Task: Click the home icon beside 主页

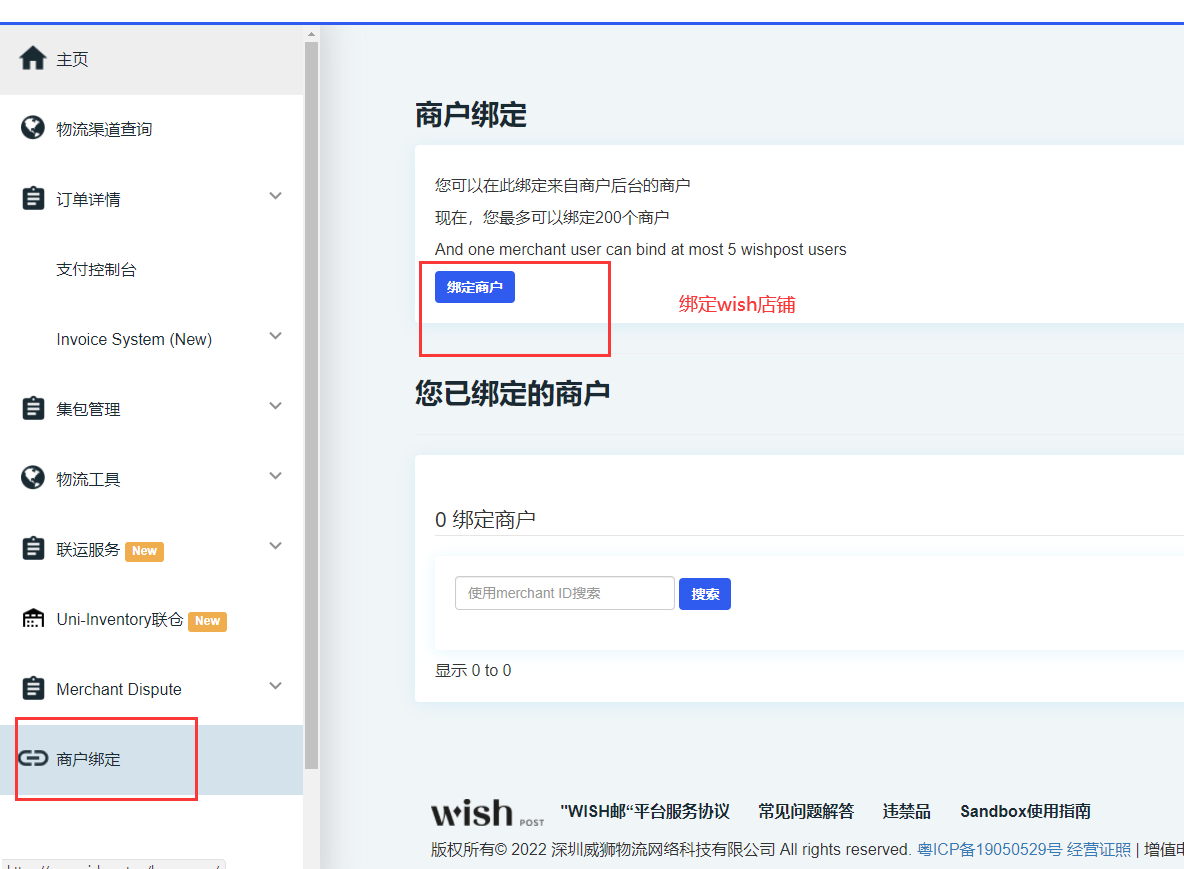Action: (x=33, y=59)
